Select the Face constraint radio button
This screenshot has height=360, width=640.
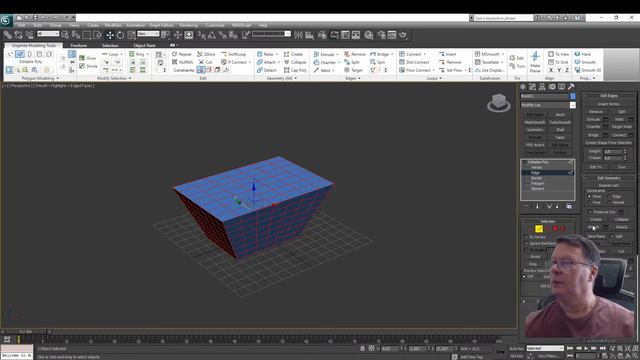click(589, 202)
